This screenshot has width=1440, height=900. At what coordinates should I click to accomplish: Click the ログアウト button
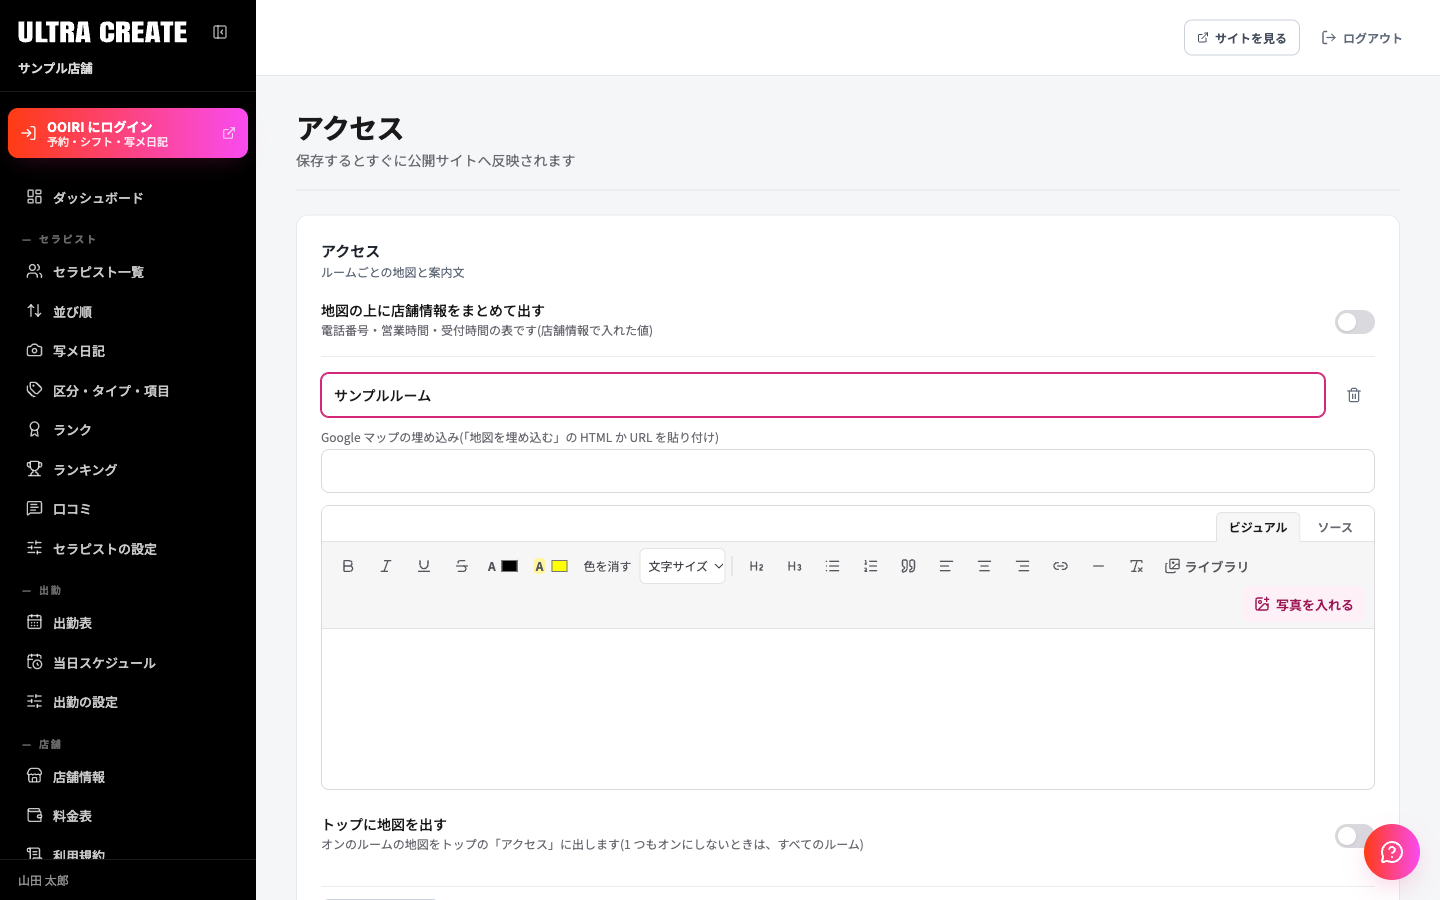tap(1362, 38)
